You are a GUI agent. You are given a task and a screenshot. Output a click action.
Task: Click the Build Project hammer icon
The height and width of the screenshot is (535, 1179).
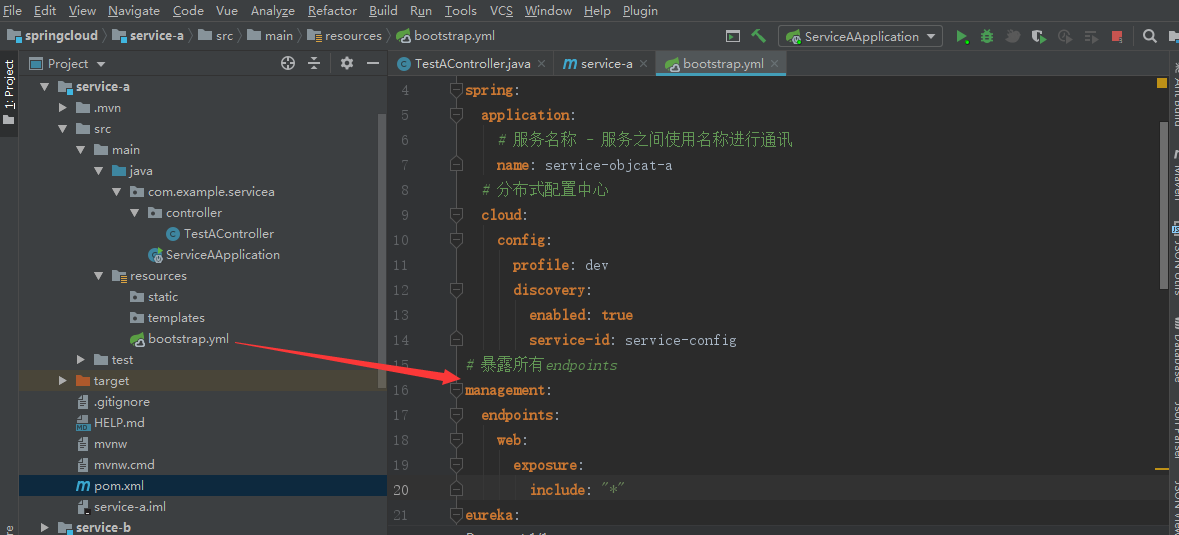point(758,36)
